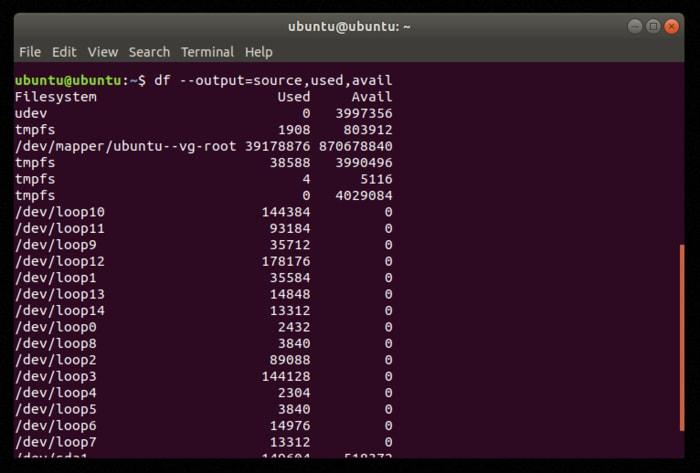700x473 pixels.
Task: Click the avail value 803912
Action: tap(368, 130)
